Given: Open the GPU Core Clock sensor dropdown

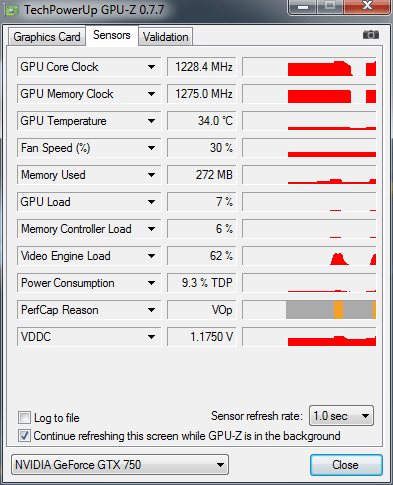Looking at the screenshot, I should pos(151,67).
